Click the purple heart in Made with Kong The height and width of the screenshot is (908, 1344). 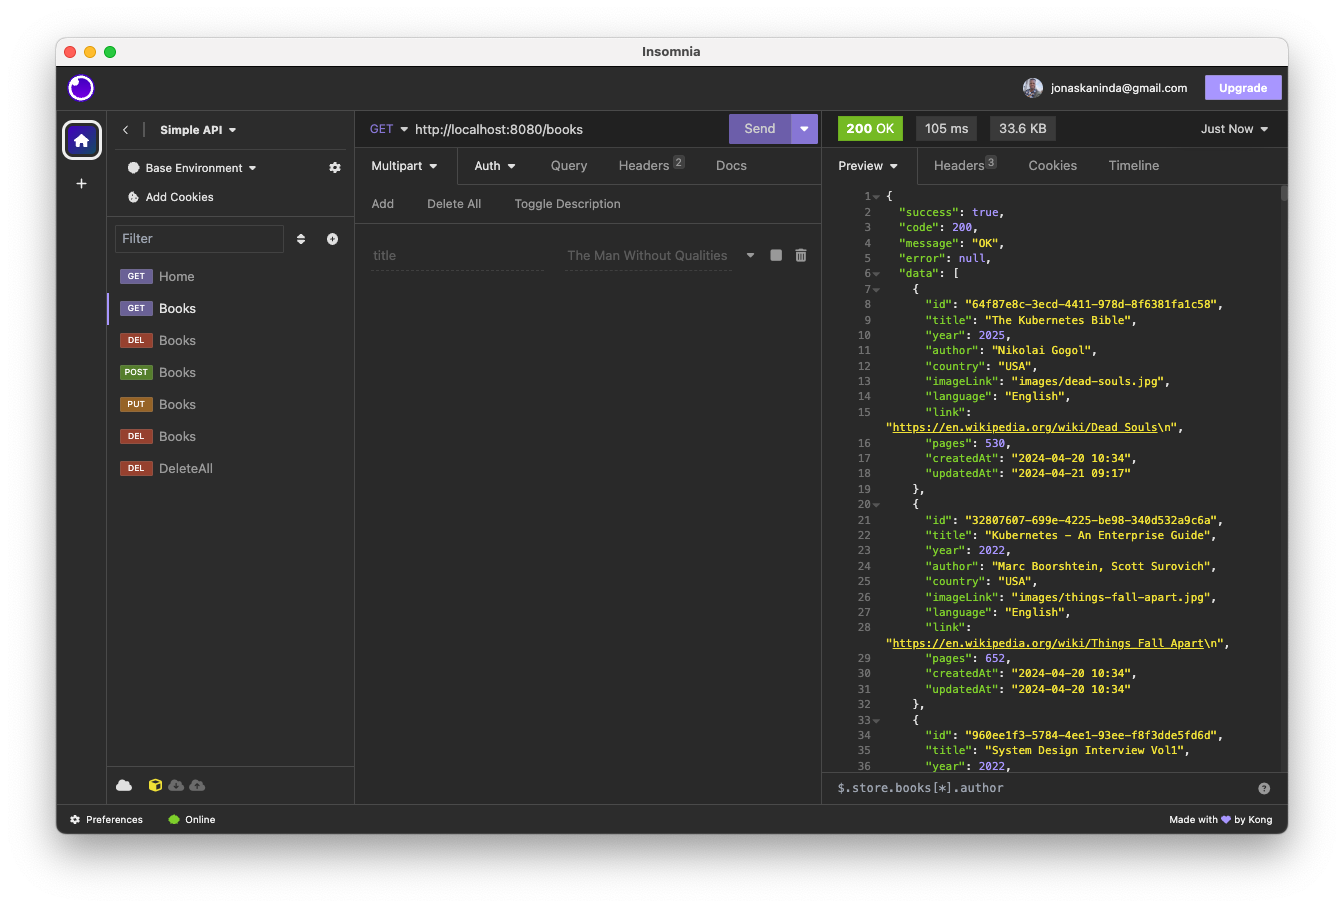1226,819
